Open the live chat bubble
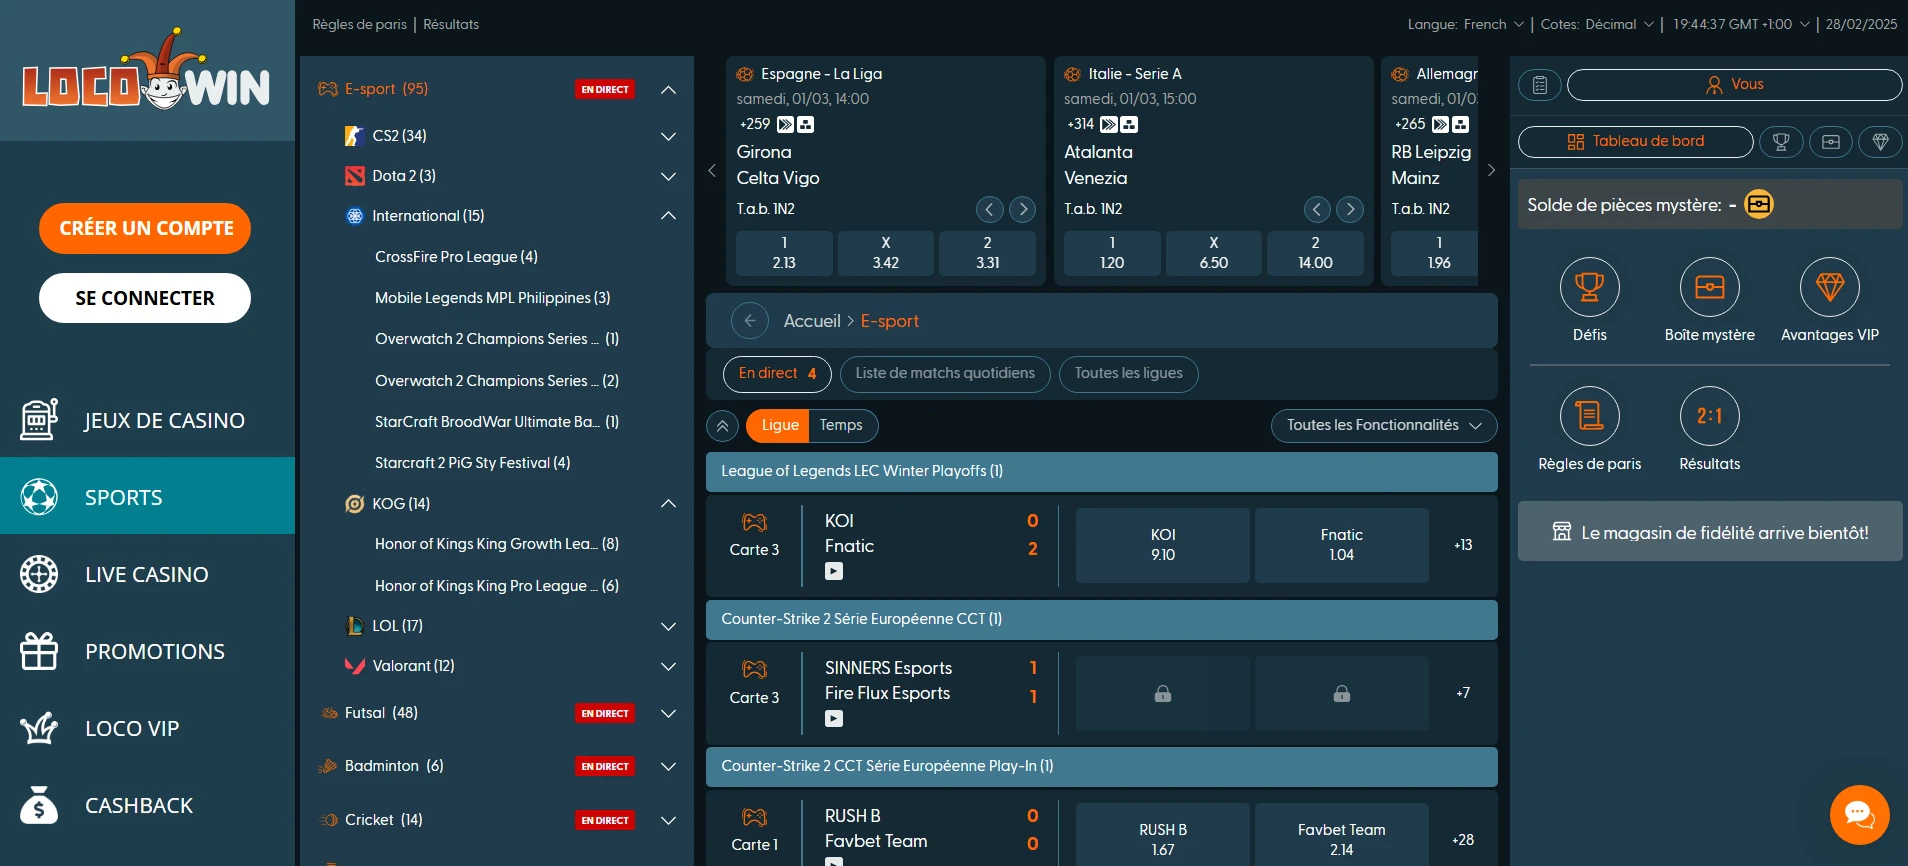 point(1859,815)
